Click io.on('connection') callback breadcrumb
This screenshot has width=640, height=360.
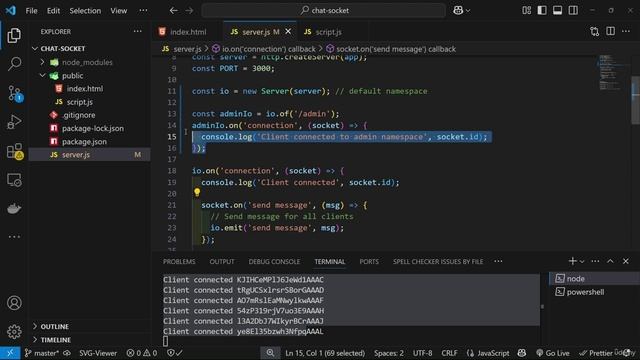264,49
